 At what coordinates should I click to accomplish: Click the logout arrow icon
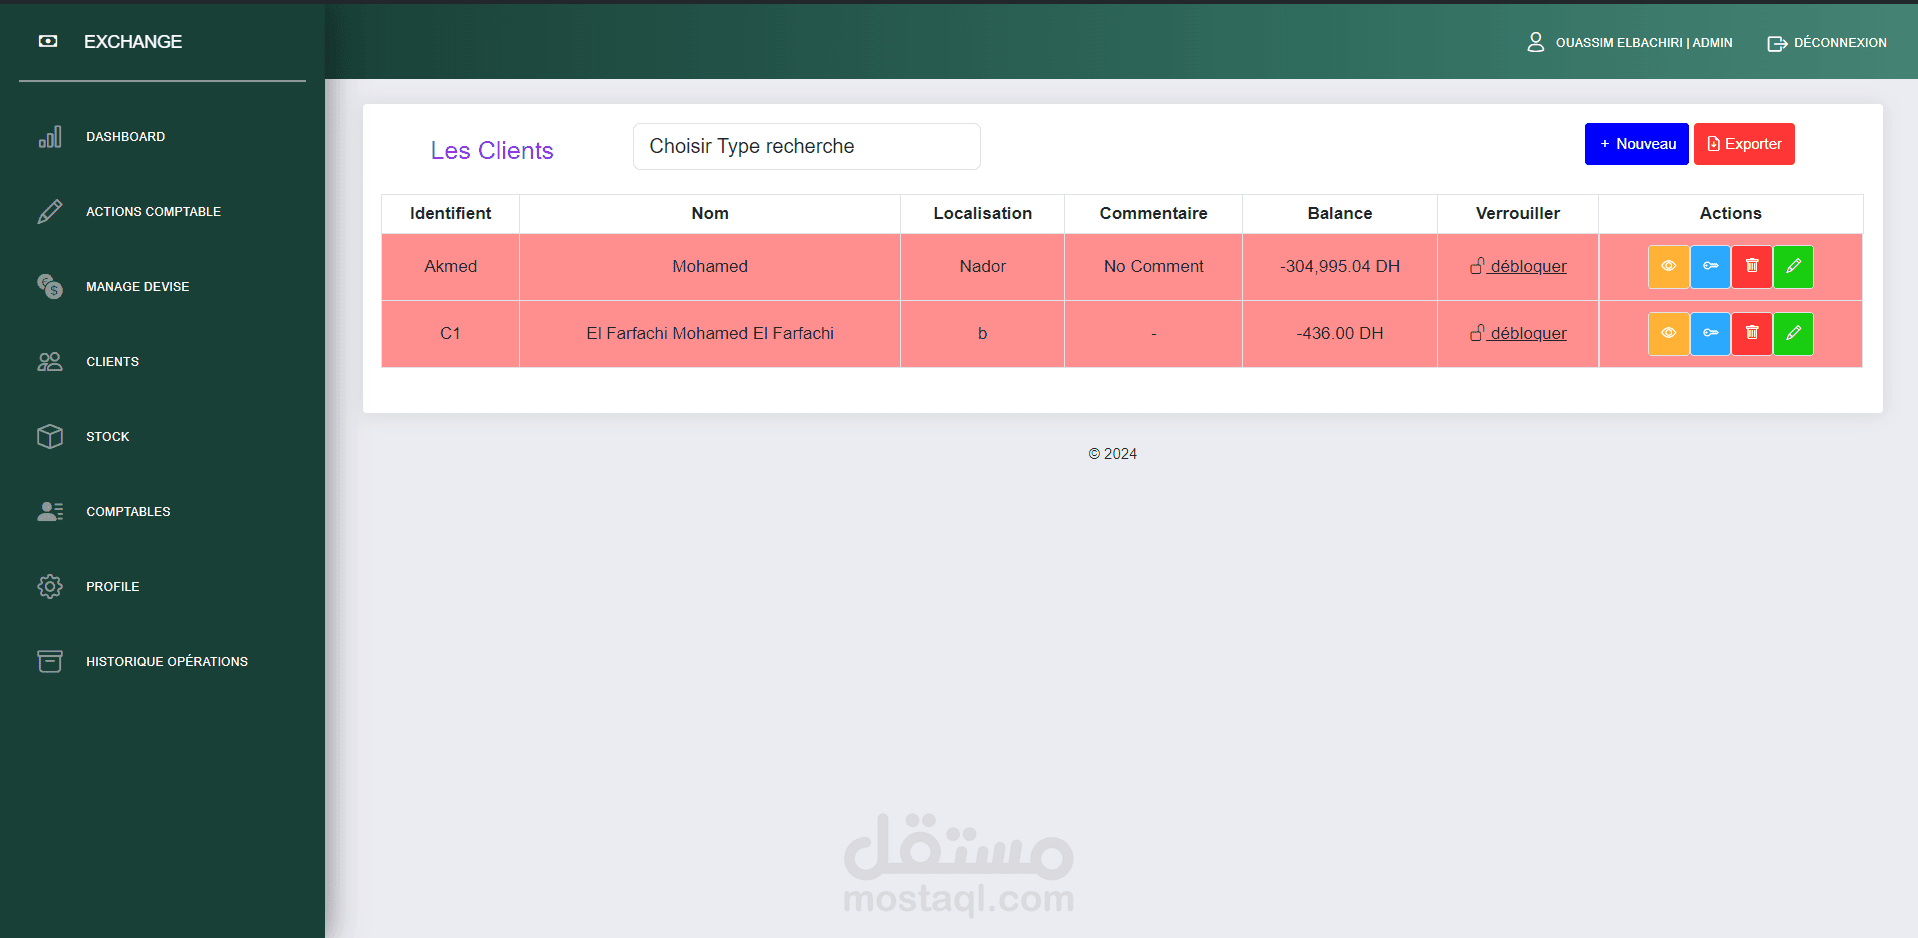point(1777,43)
